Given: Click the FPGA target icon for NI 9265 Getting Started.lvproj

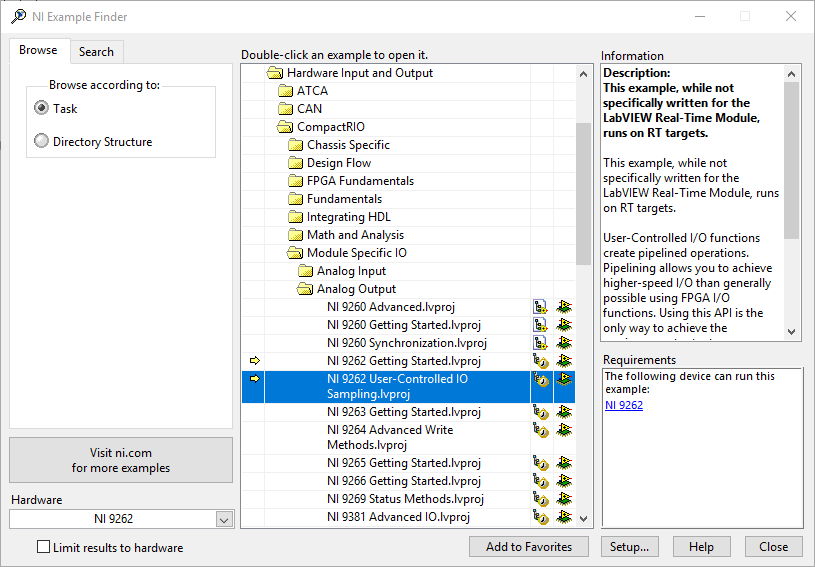Looking at the screenshot, I should 564,463.
